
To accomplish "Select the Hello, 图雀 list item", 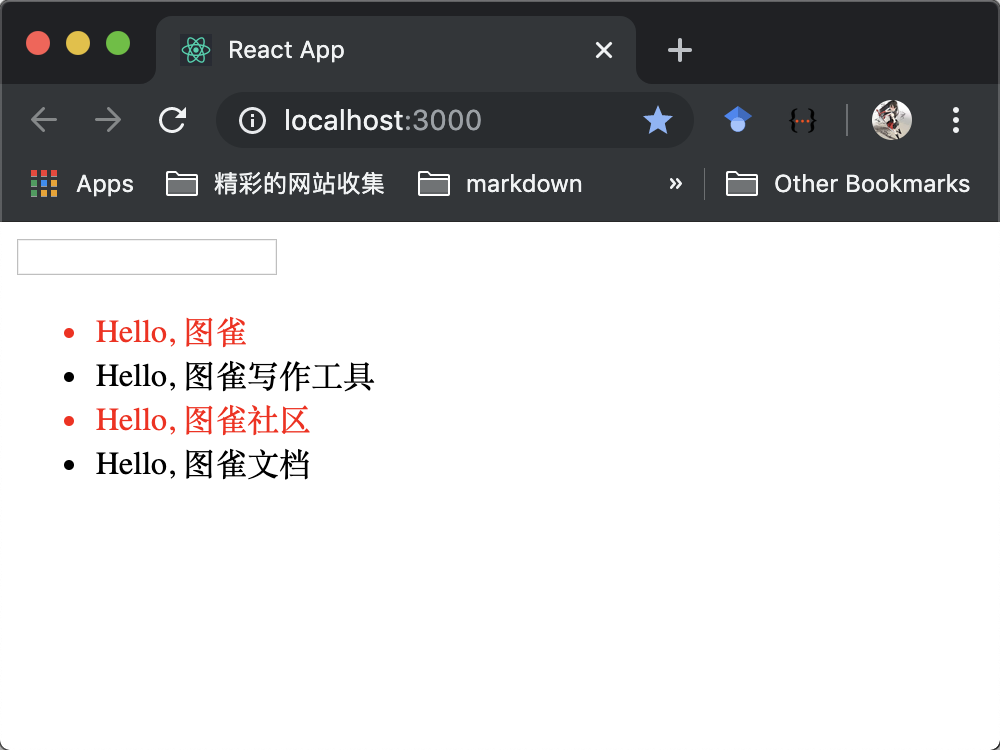I will tap(170, 331).
